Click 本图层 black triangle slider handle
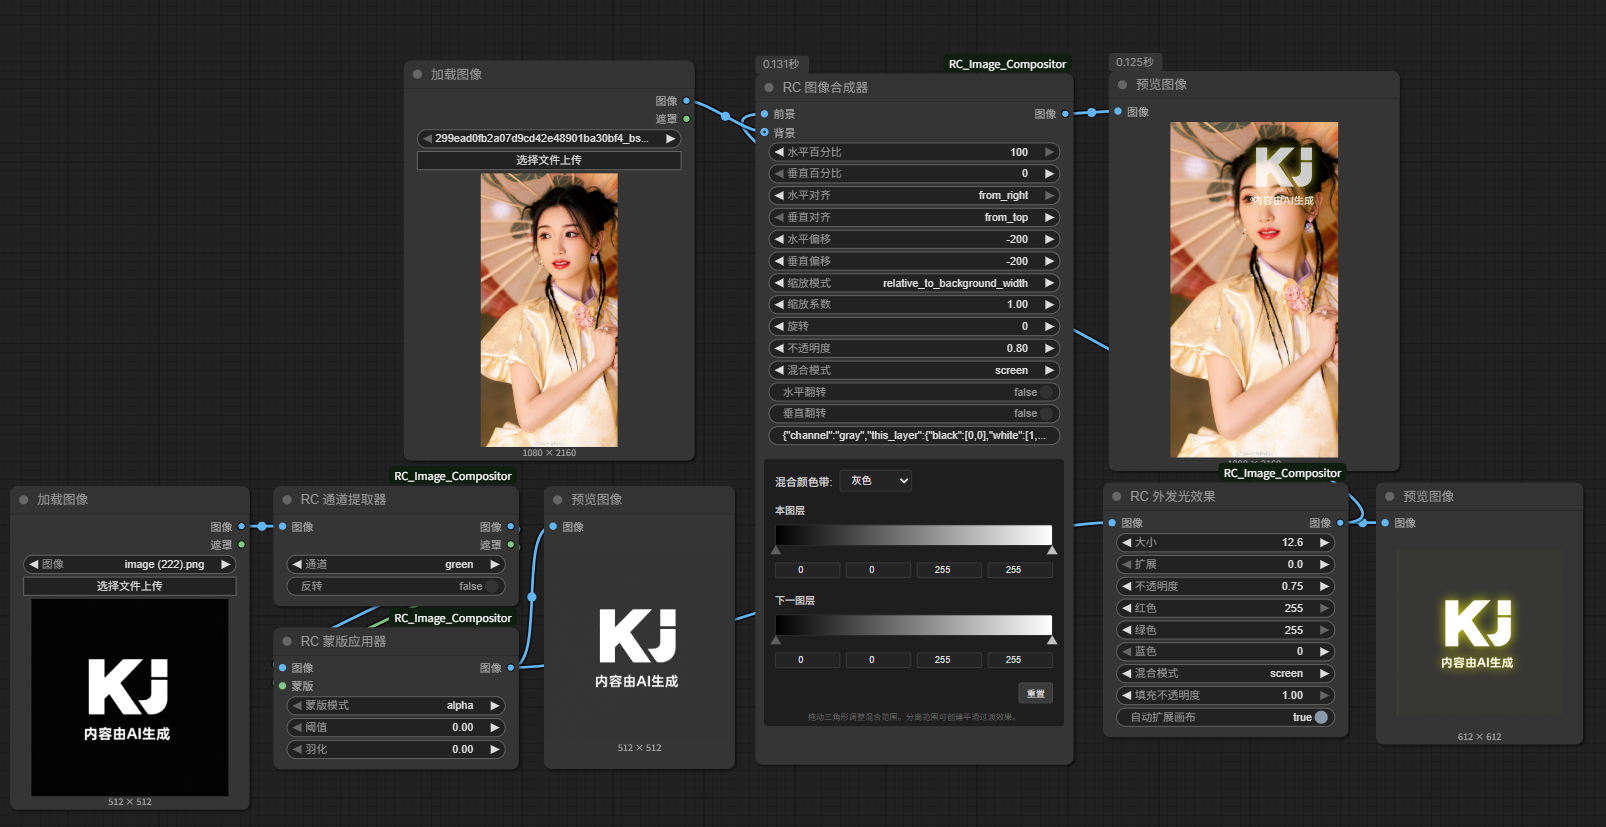Screen dimensions: 1606x827 point(776,550)
